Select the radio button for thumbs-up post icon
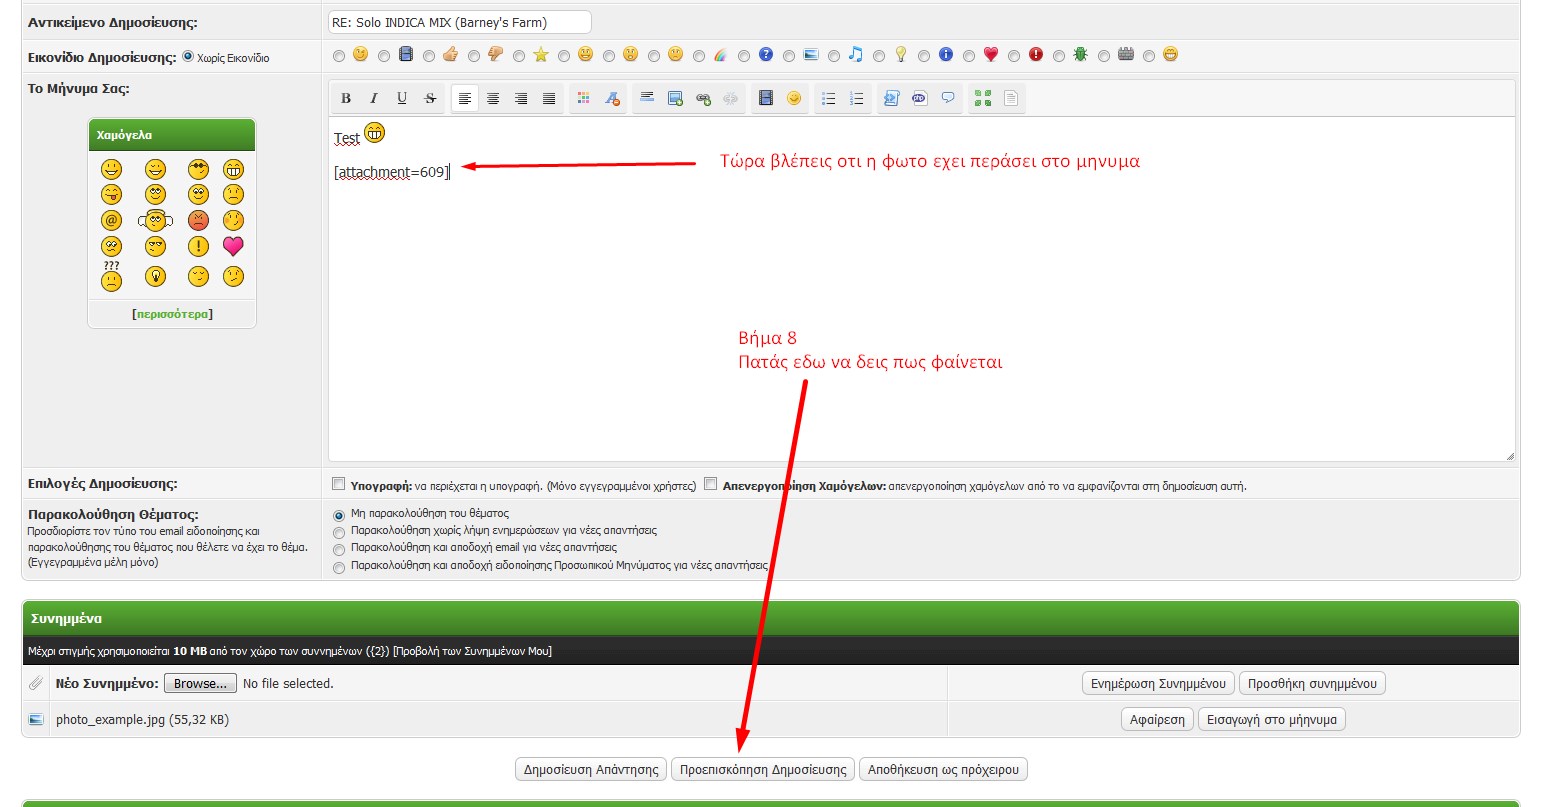 [429, 56]
